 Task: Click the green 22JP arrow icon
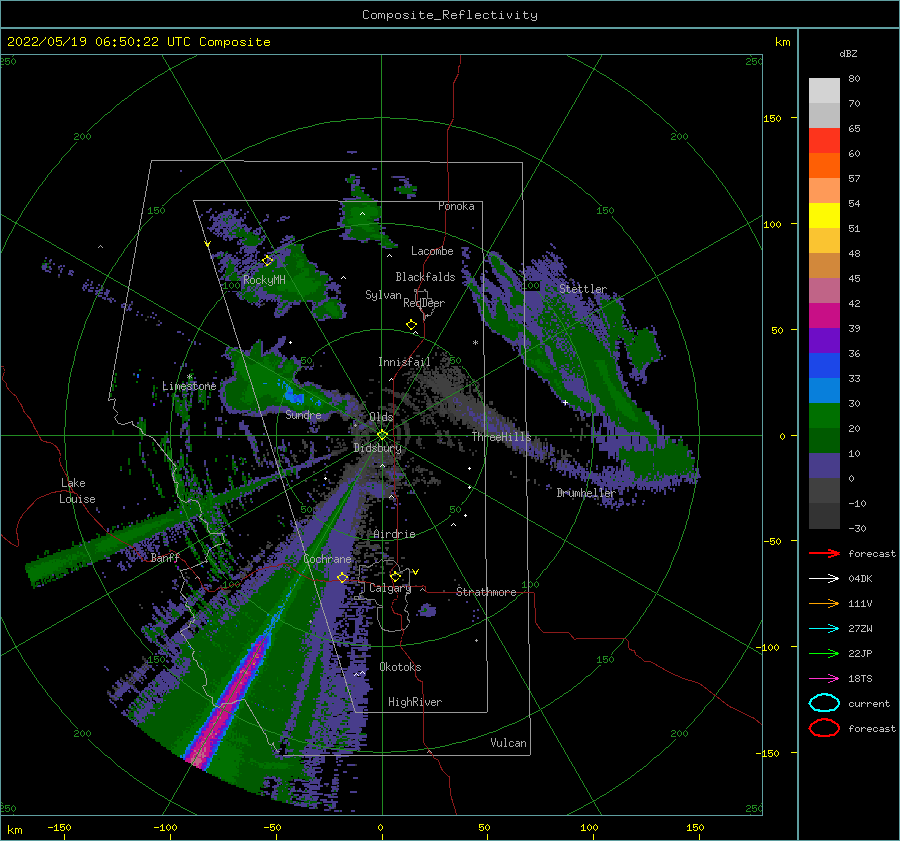point(824,653)
